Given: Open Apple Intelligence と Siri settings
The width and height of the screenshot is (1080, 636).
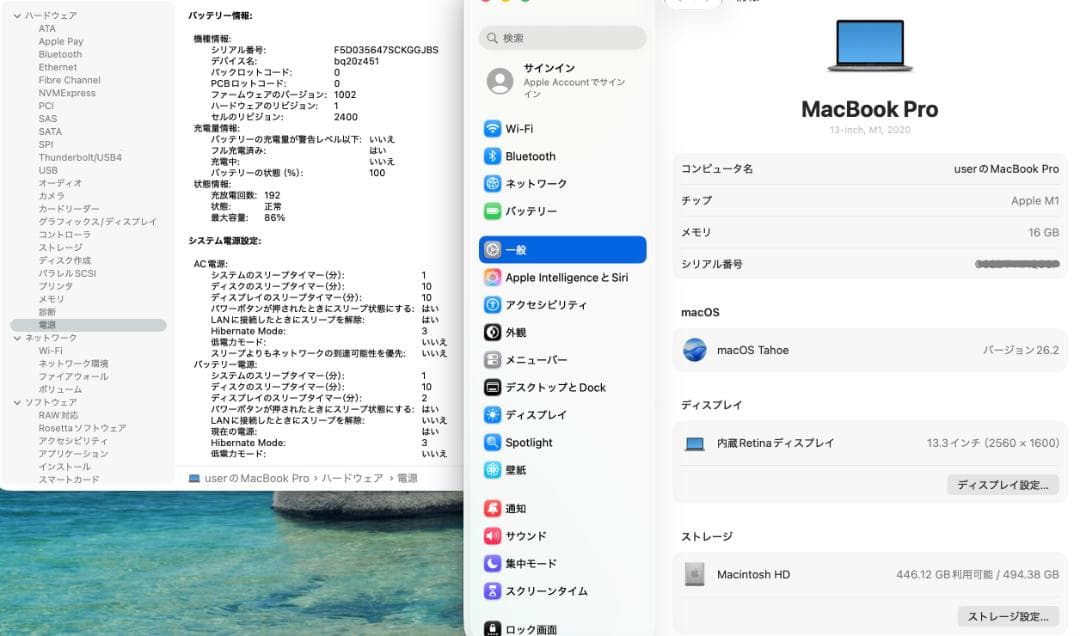Looking at the screenshot, I should point(493,277).
